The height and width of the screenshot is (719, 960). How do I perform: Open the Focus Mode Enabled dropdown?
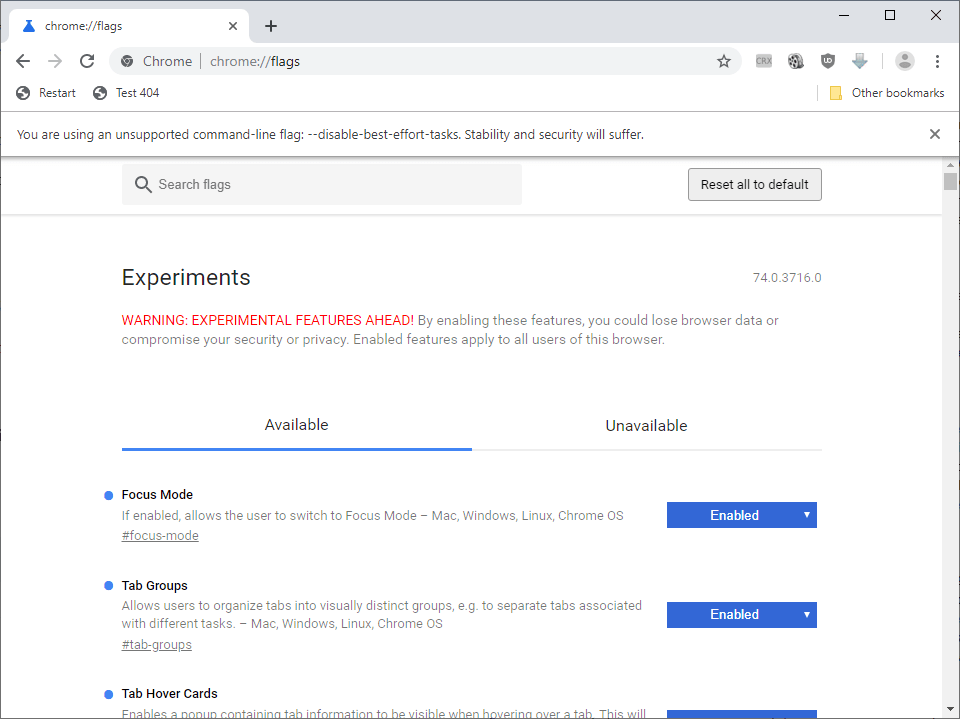point(741,515)
